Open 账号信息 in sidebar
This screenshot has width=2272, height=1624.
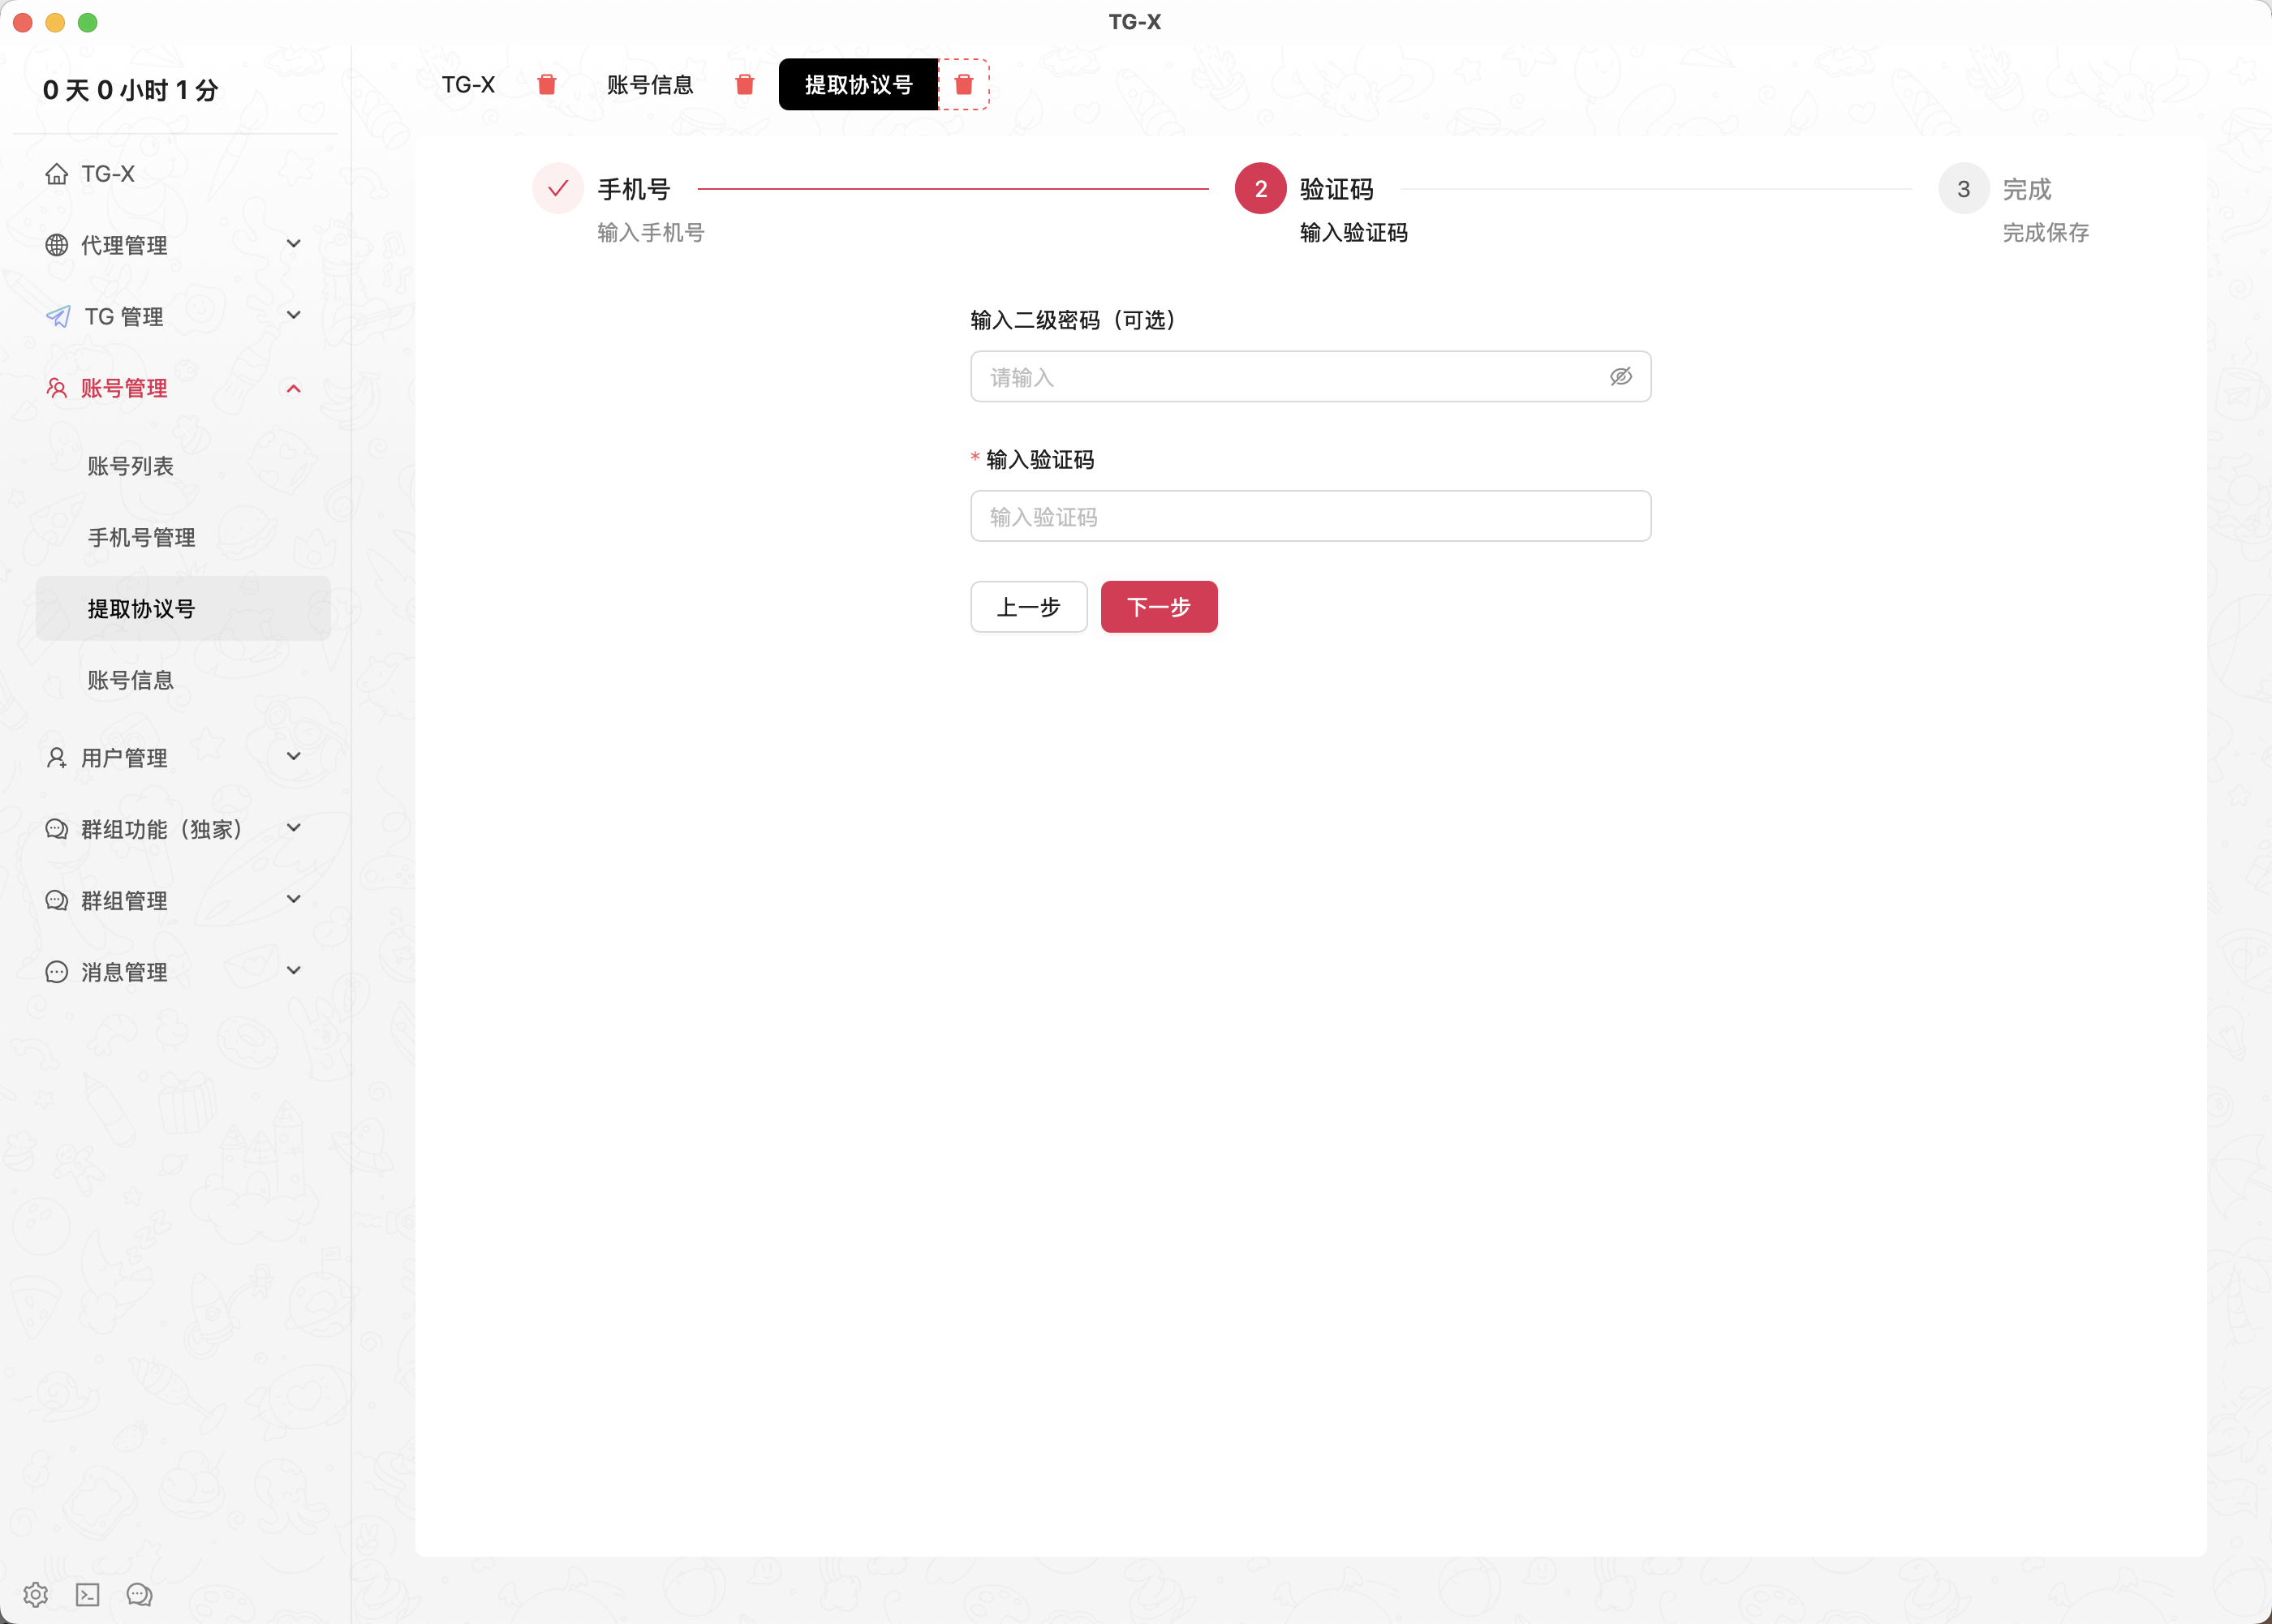(x=131, y=680)
